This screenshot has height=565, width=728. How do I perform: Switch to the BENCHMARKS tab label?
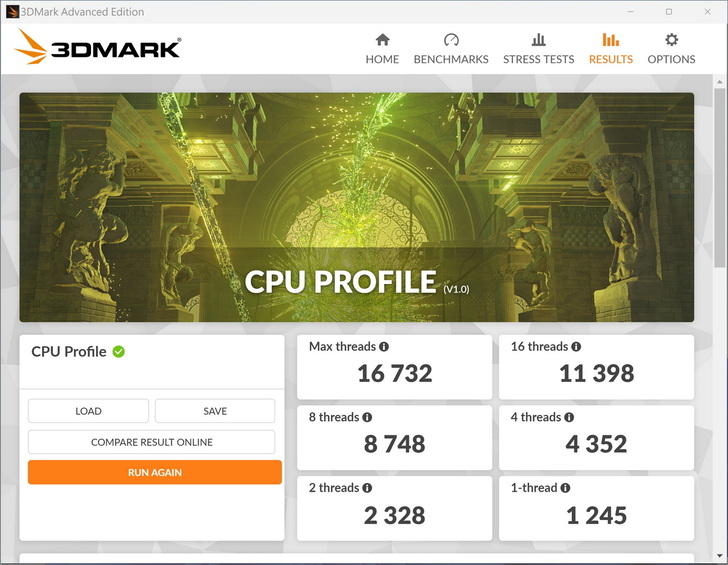[x=451, y=59]
